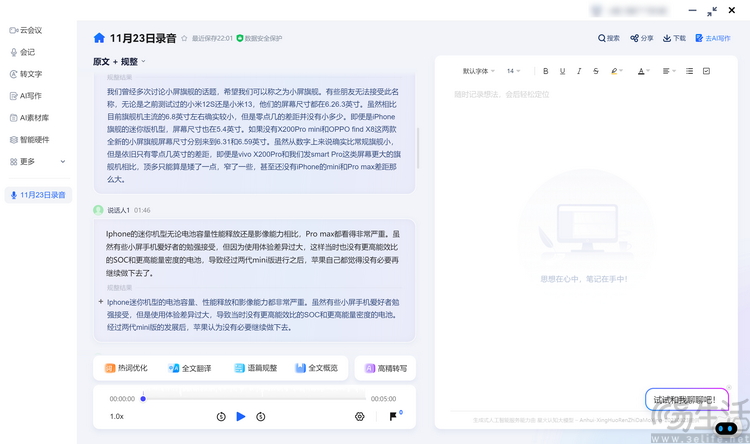Open the text alignment dropdown

coord(669,71)
